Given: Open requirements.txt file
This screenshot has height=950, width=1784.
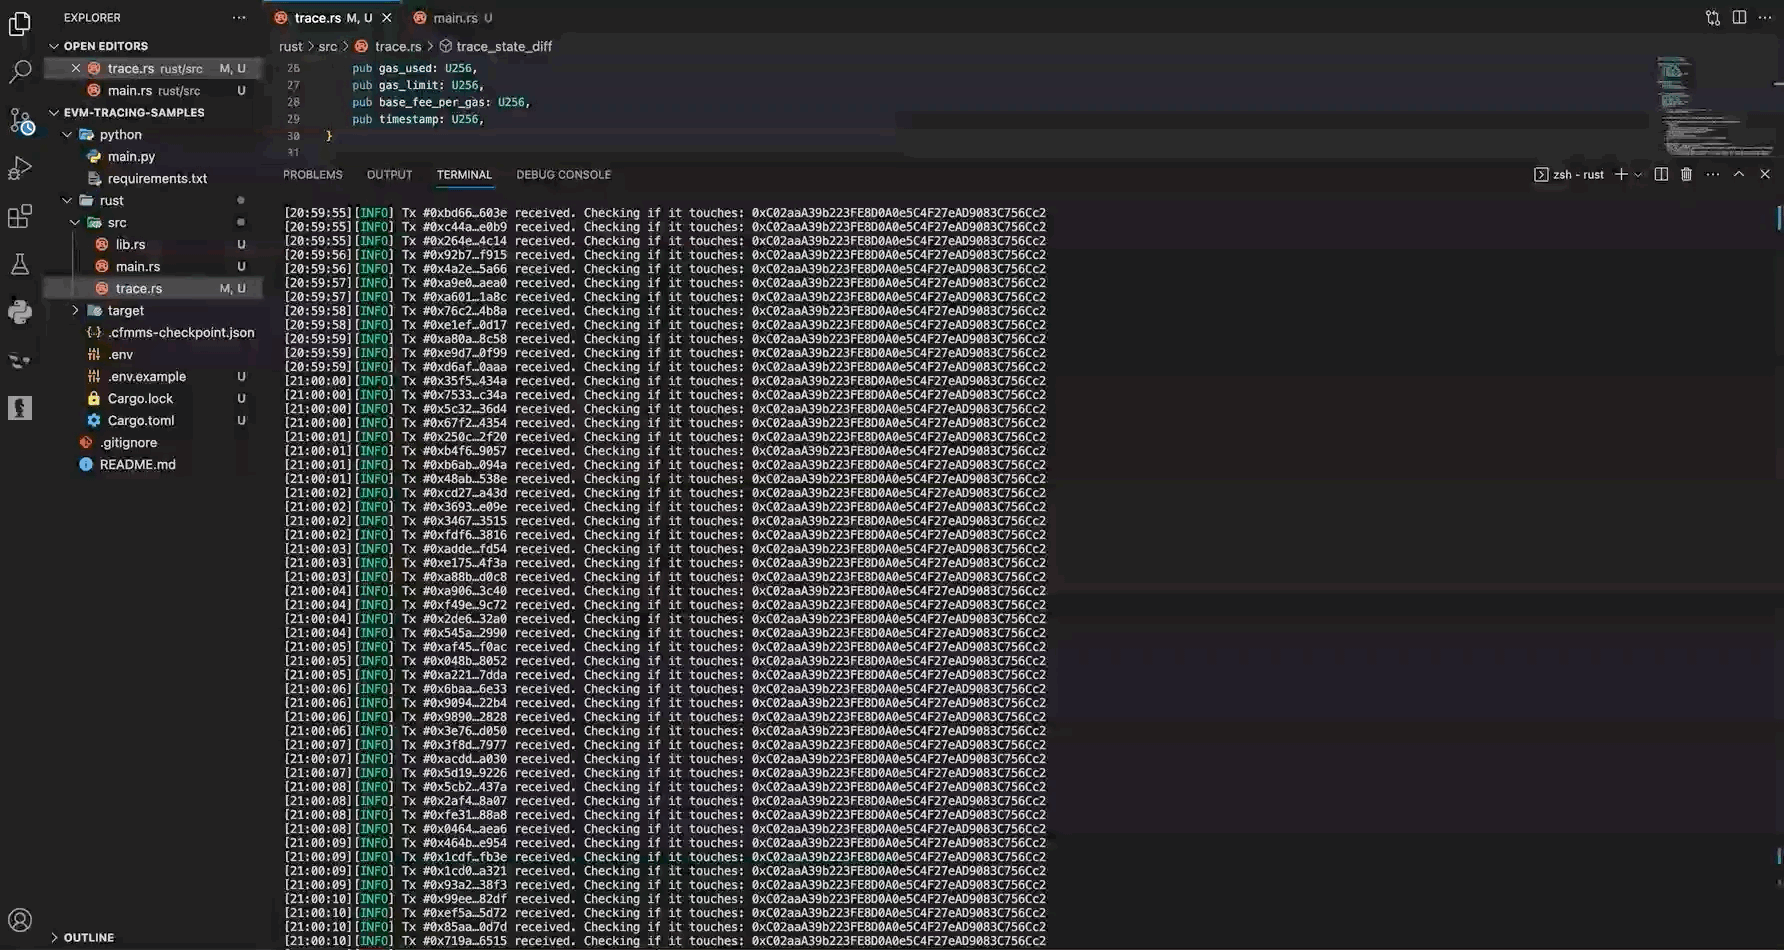Looking at the screenshot, I should 157,179.
